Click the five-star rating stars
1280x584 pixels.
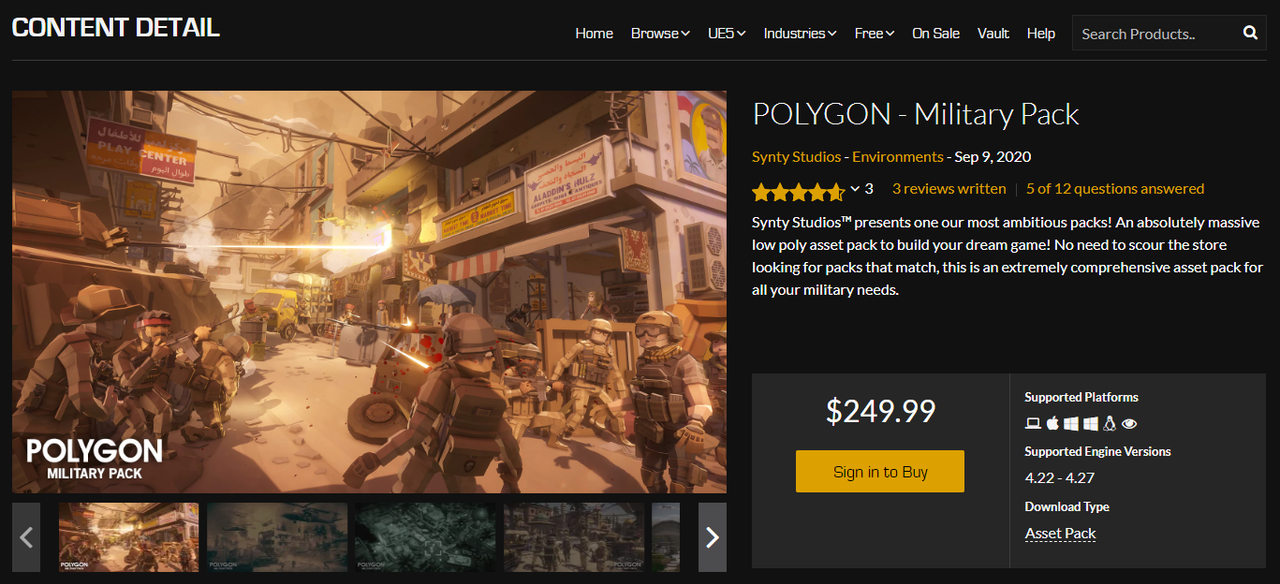point(798,191)
